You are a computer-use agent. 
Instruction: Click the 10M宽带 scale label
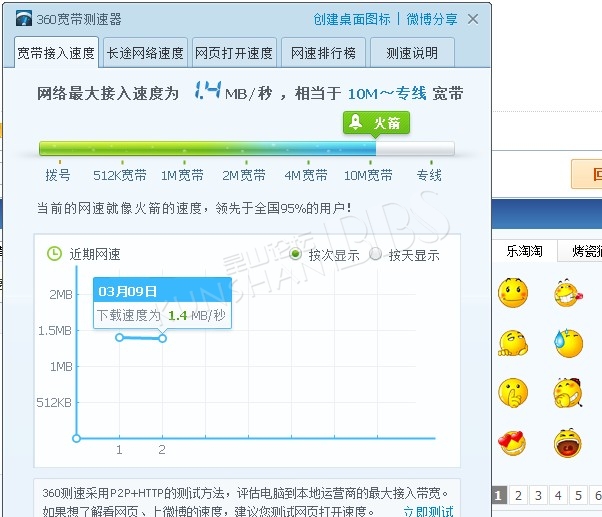368,175
